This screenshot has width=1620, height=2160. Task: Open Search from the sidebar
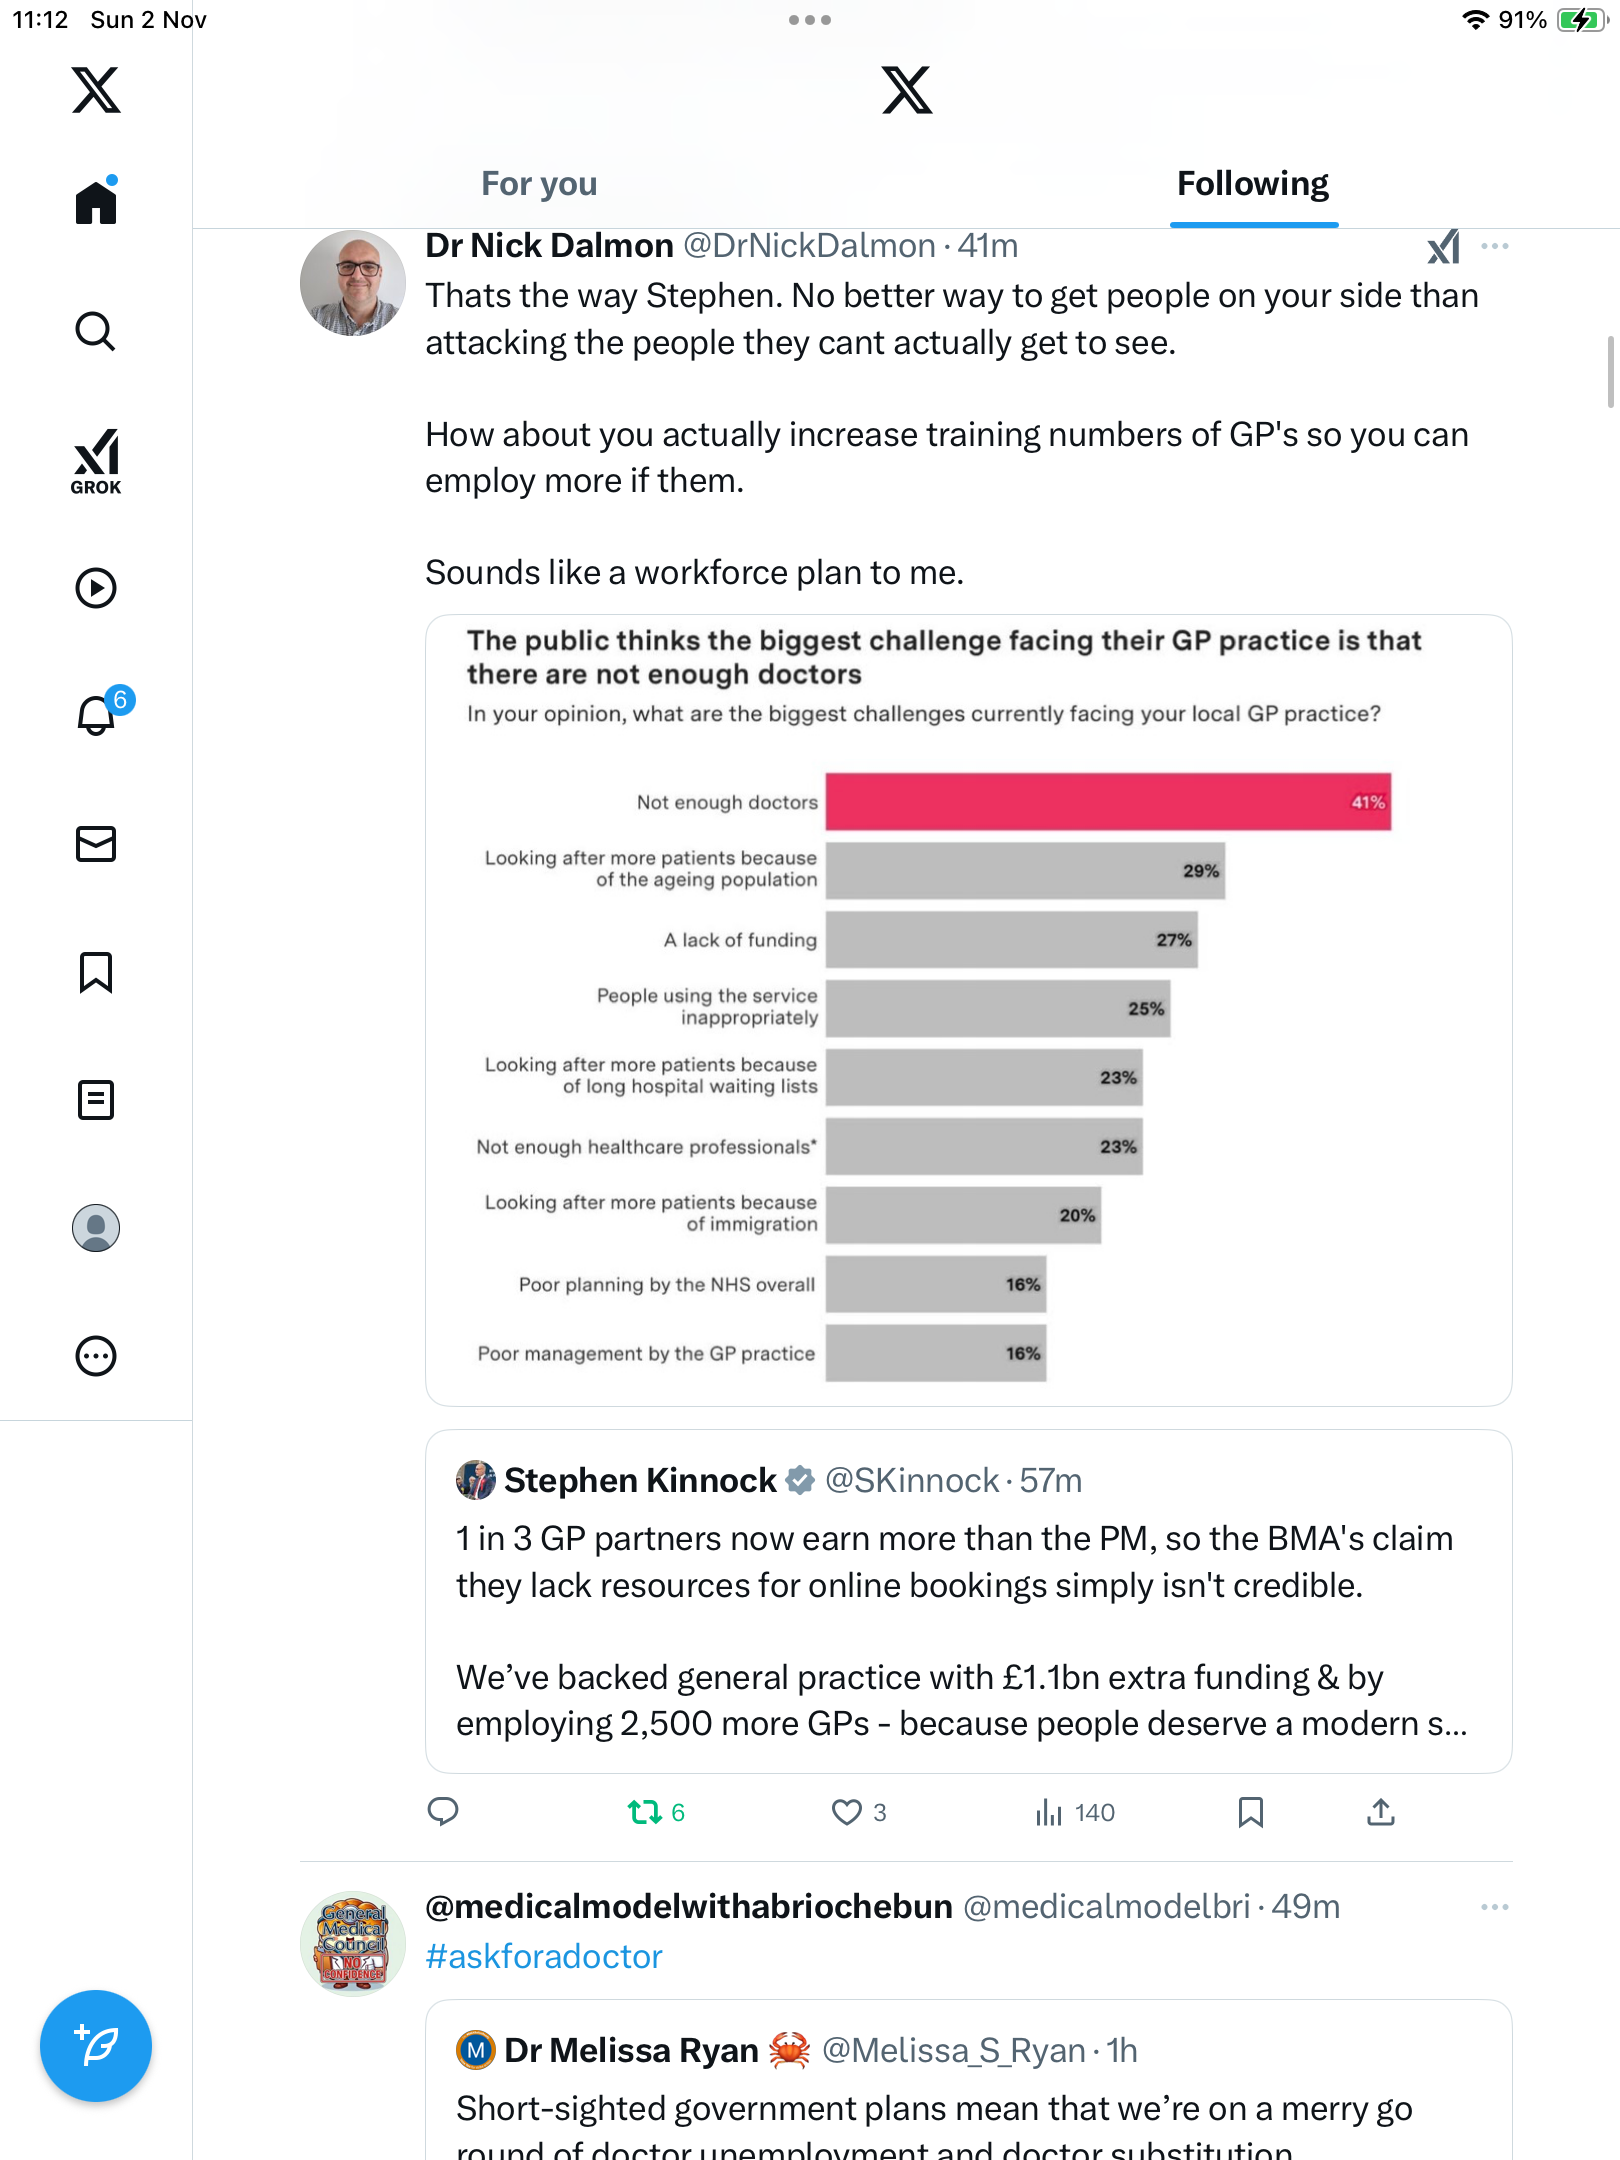coord(96,331)
